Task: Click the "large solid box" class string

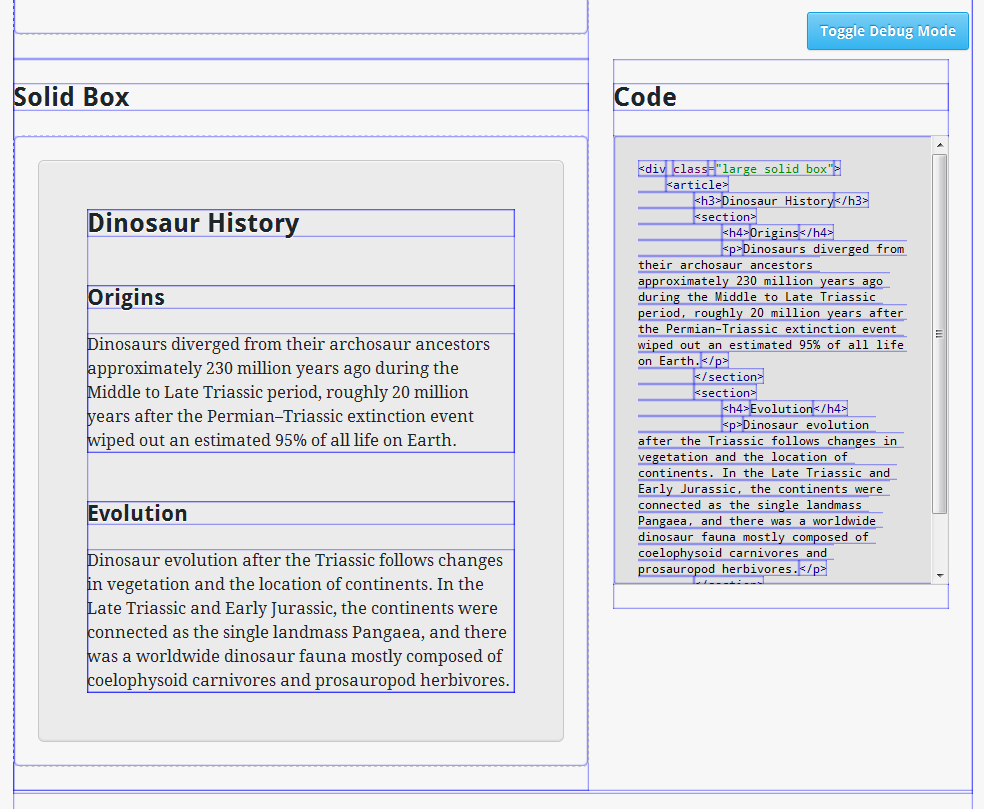Action: coord(775,169)
